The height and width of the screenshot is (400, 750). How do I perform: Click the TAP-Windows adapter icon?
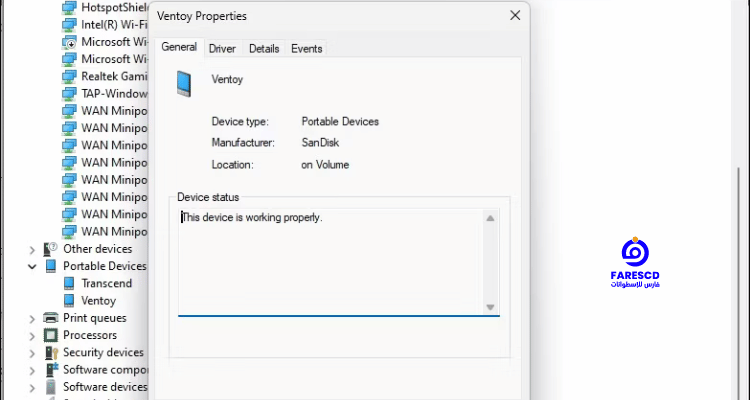click(x=69, y=94)
